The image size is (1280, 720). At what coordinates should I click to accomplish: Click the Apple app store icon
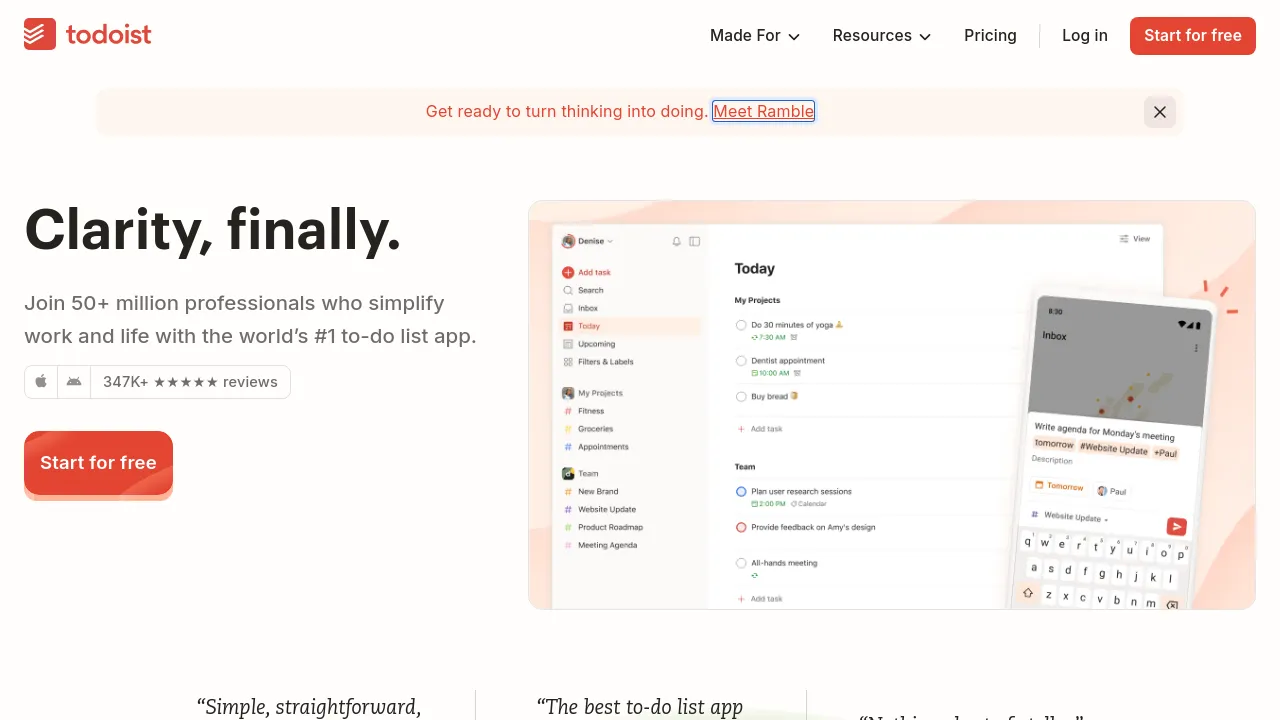click(41, 382)
